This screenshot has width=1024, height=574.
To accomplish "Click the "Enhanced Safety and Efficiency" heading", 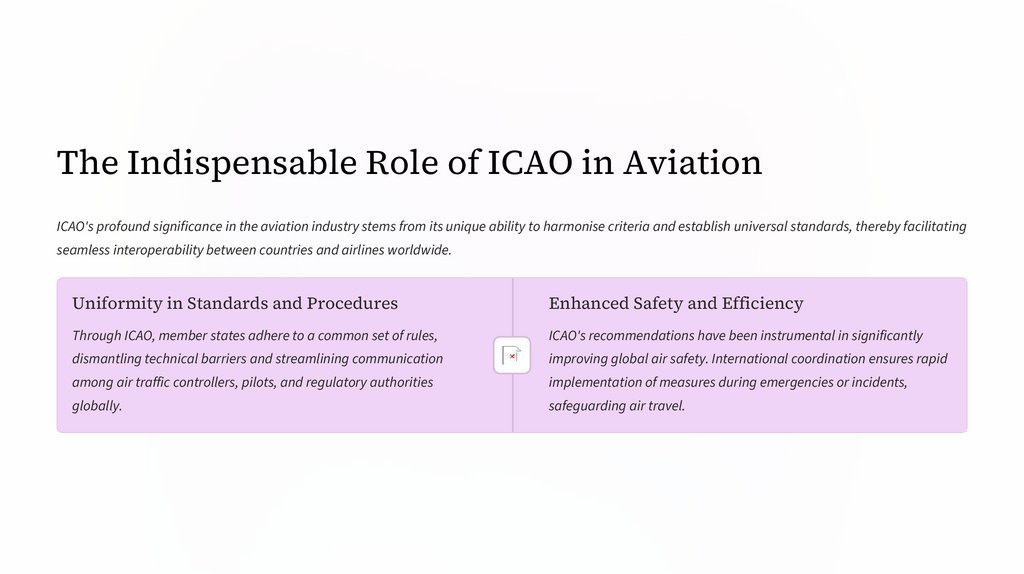I will tap(676, 303).
